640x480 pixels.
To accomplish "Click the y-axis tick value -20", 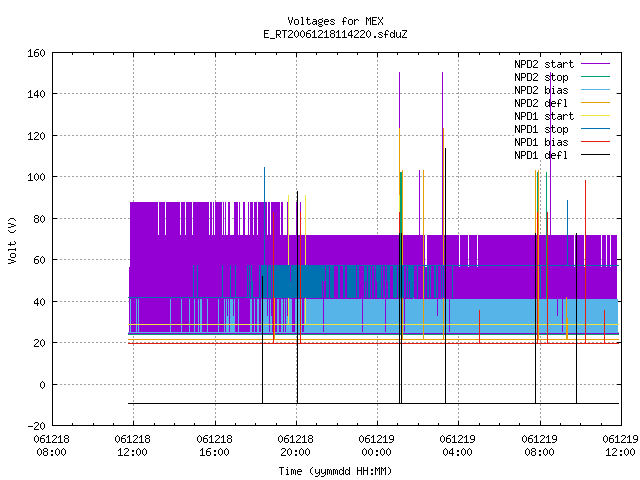I will point(36,426).
